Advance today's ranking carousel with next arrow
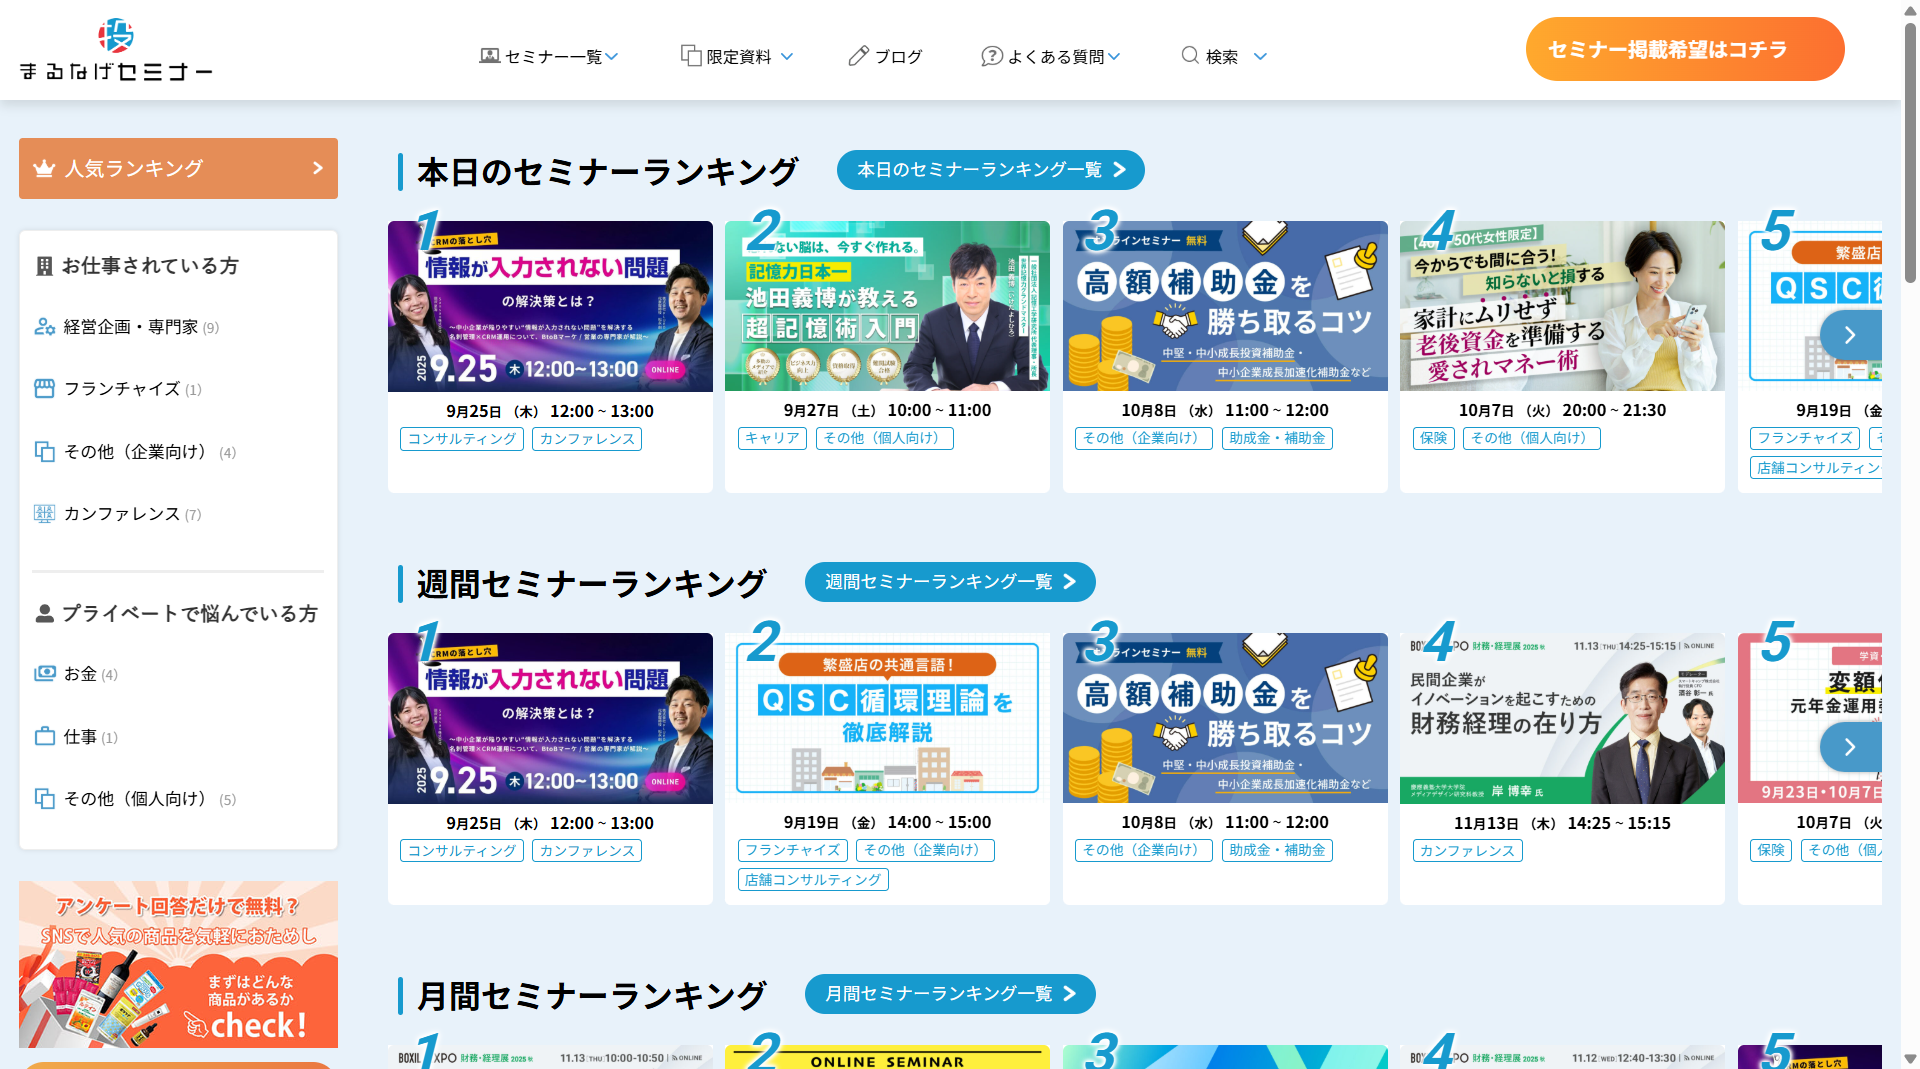 coord(1850,335)
